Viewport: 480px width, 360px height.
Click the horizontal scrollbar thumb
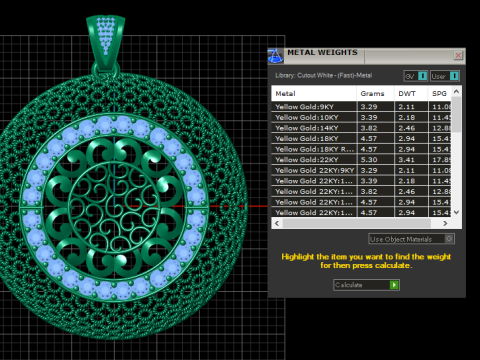(357, 223)
